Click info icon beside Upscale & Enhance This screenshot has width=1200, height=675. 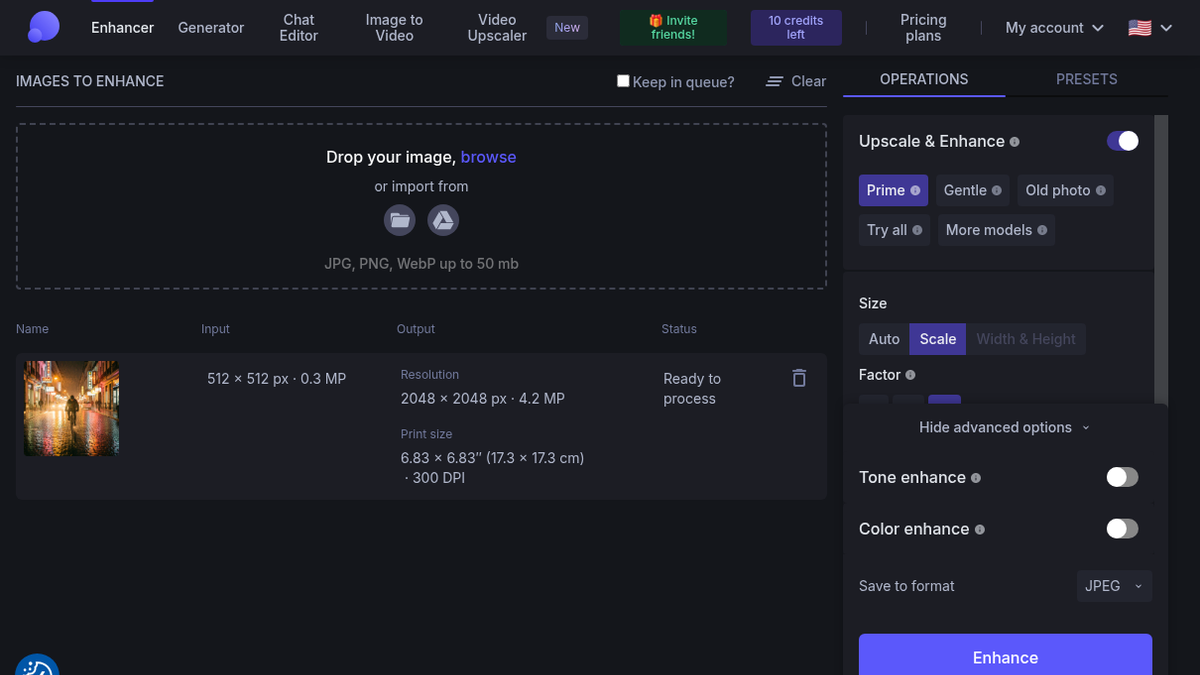point(1015,142)
